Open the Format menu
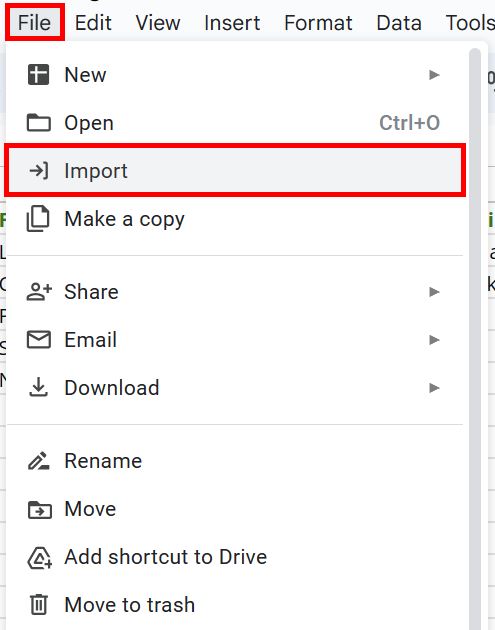 318,22
